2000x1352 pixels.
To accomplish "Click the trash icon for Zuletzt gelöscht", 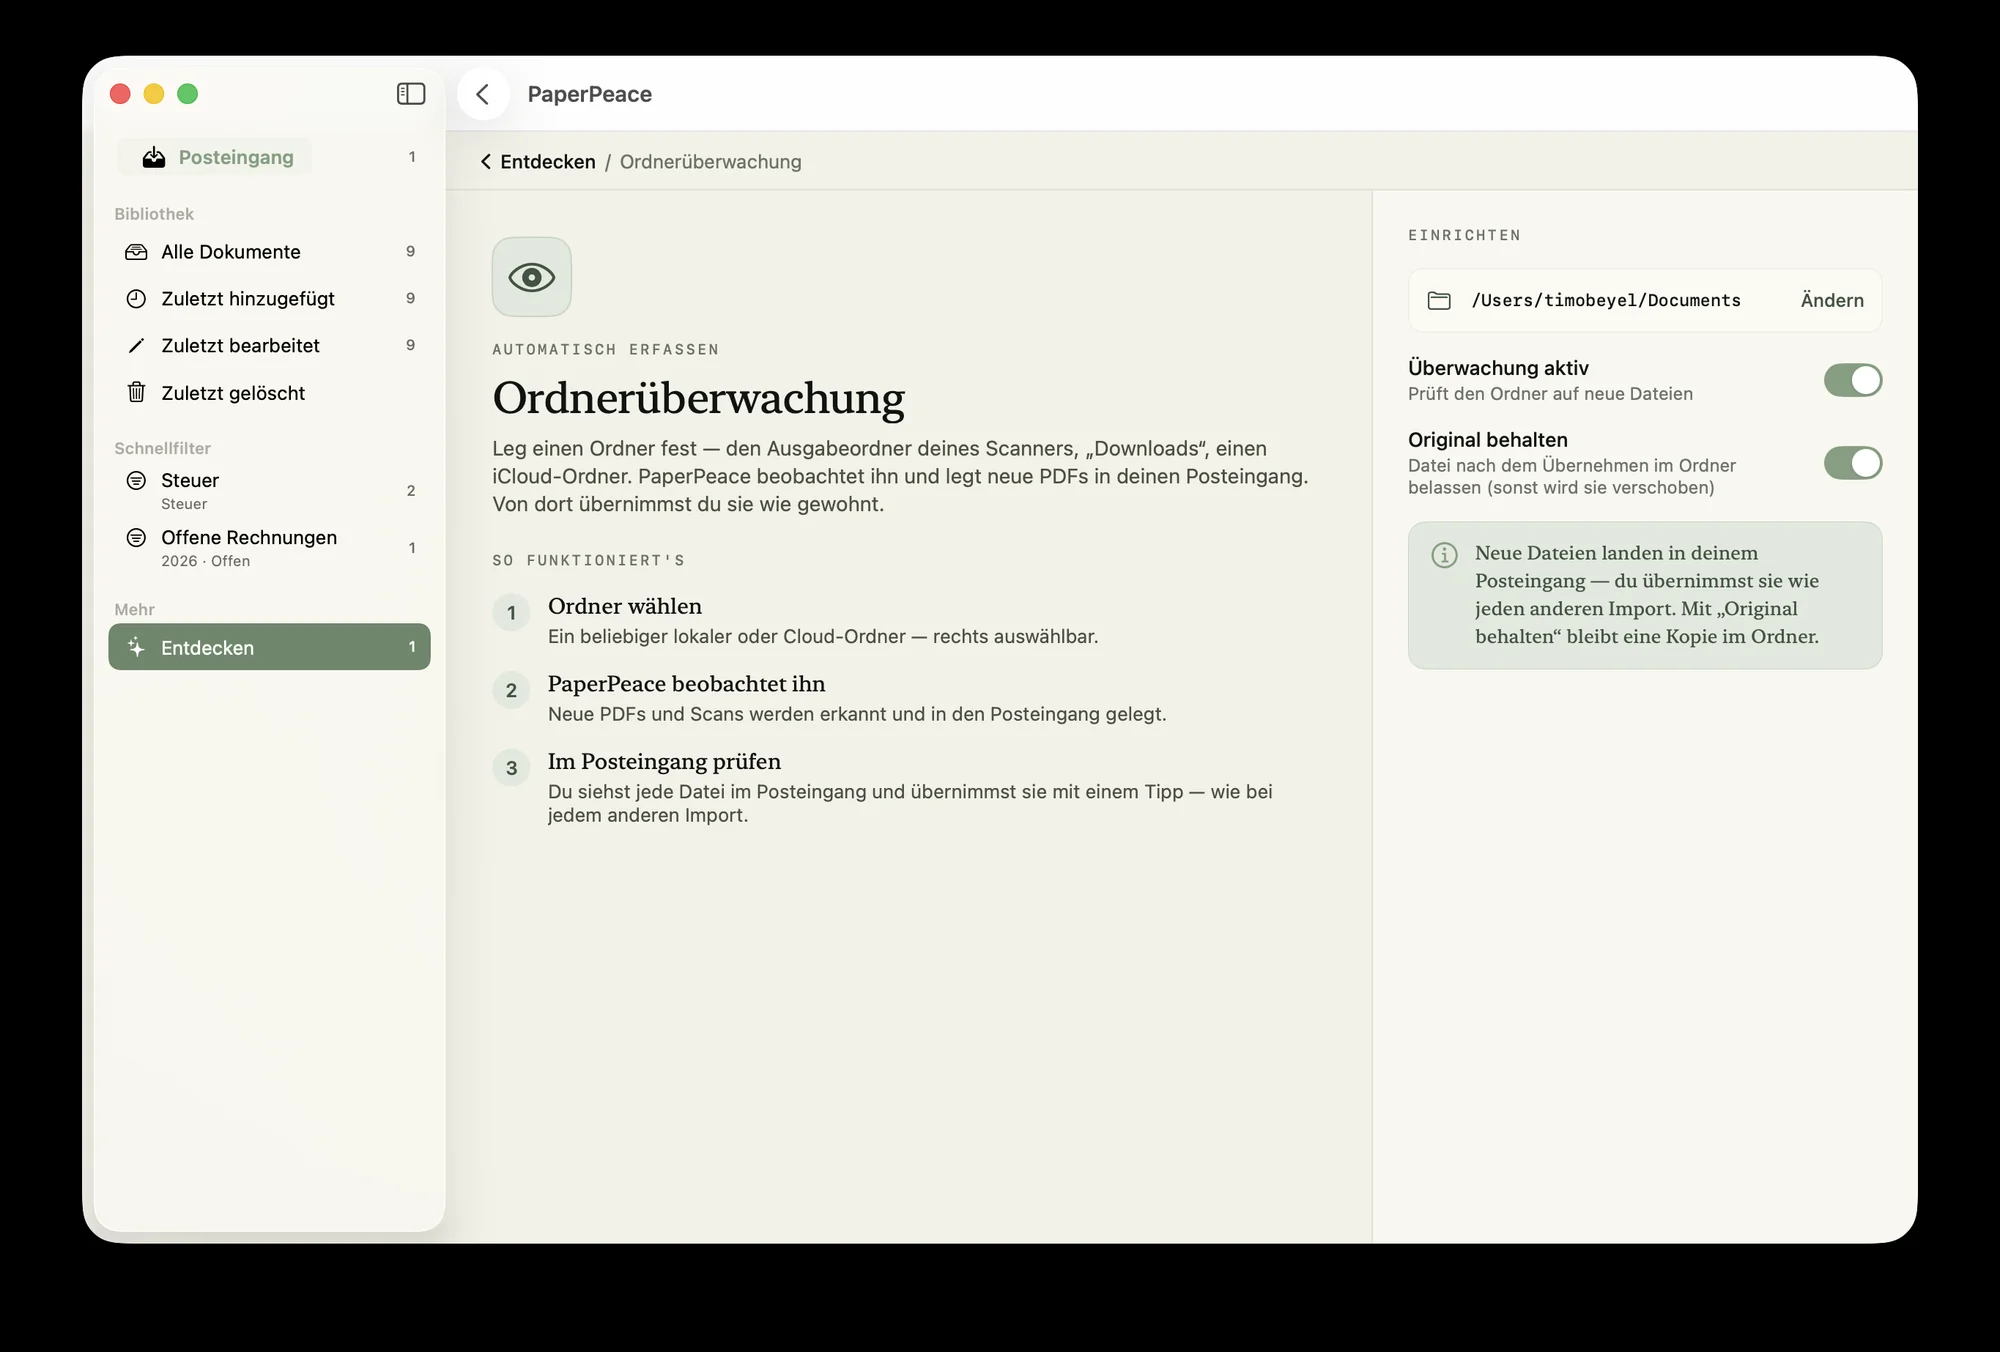I will coord(136,392).
